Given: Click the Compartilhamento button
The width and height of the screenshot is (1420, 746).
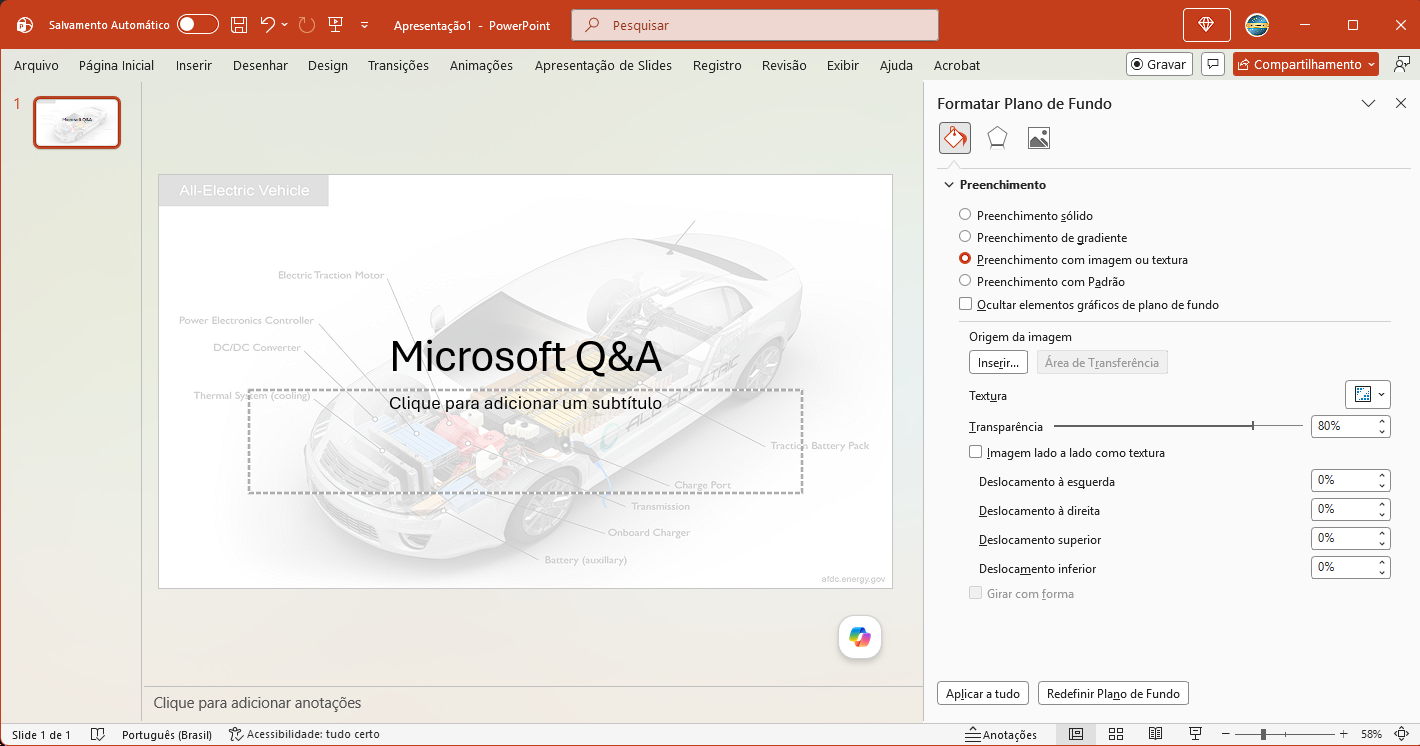Looking at the screenshot, I should (x=1306, y=64).
